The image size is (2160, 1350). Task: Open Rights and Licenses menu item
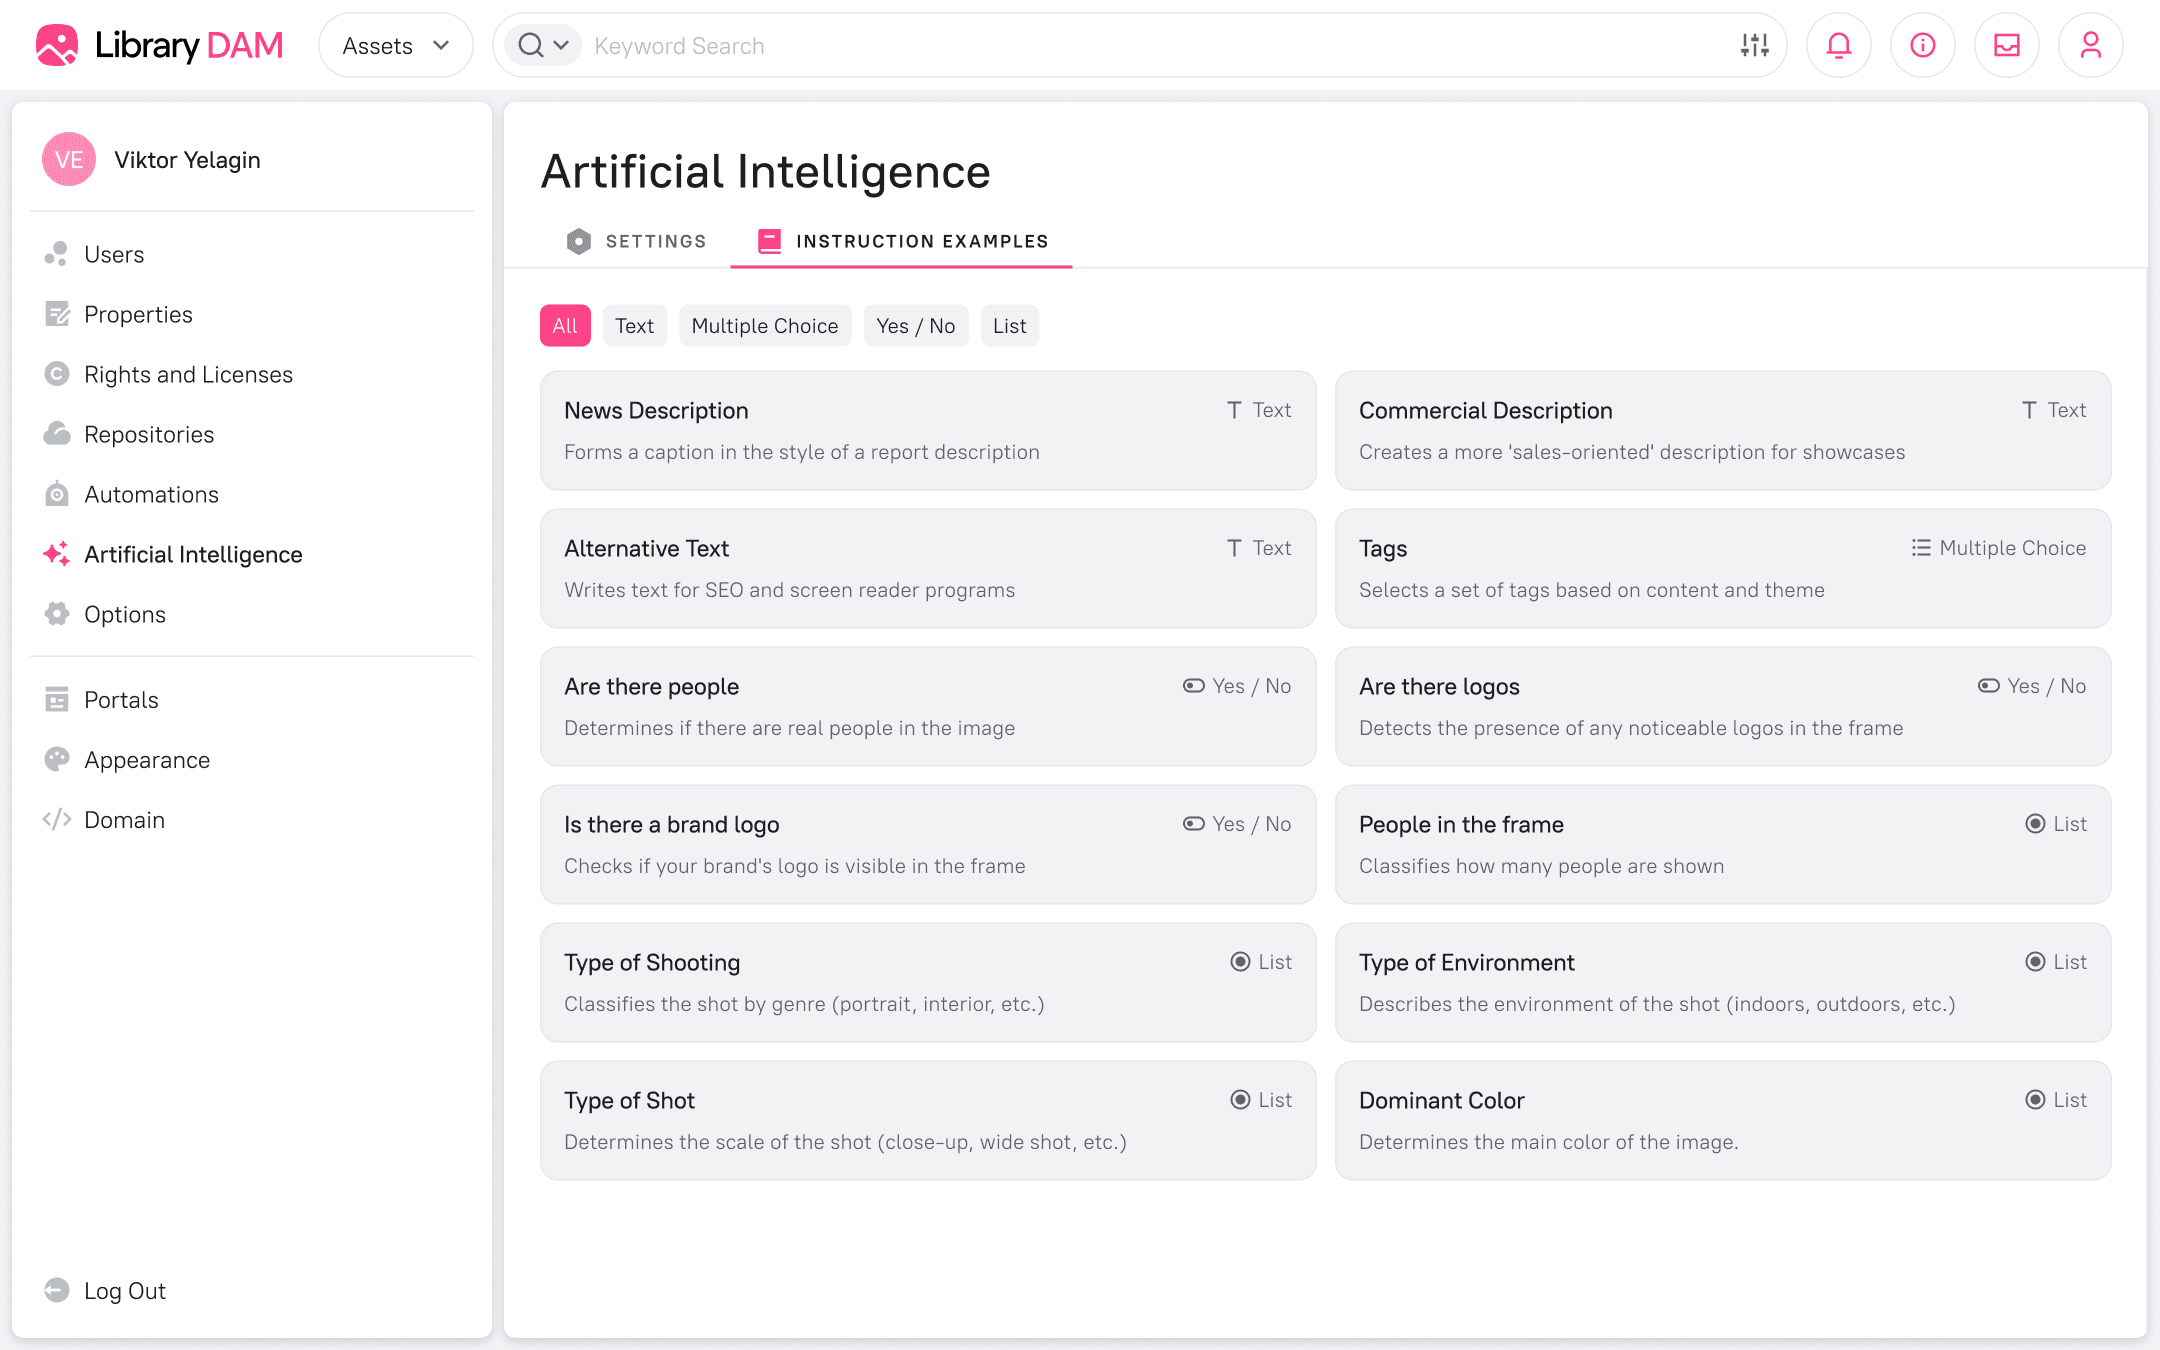point(188,374)
